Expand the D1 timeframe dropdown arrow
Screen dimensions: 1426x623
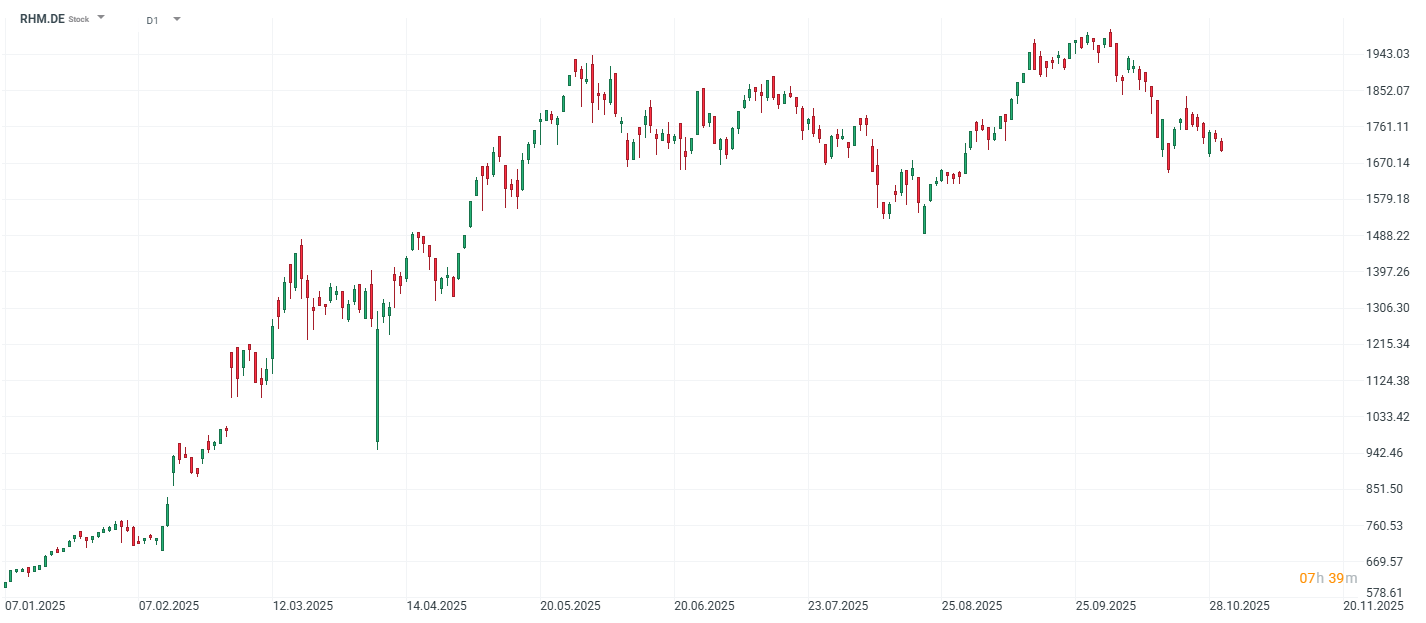point(177,19)
